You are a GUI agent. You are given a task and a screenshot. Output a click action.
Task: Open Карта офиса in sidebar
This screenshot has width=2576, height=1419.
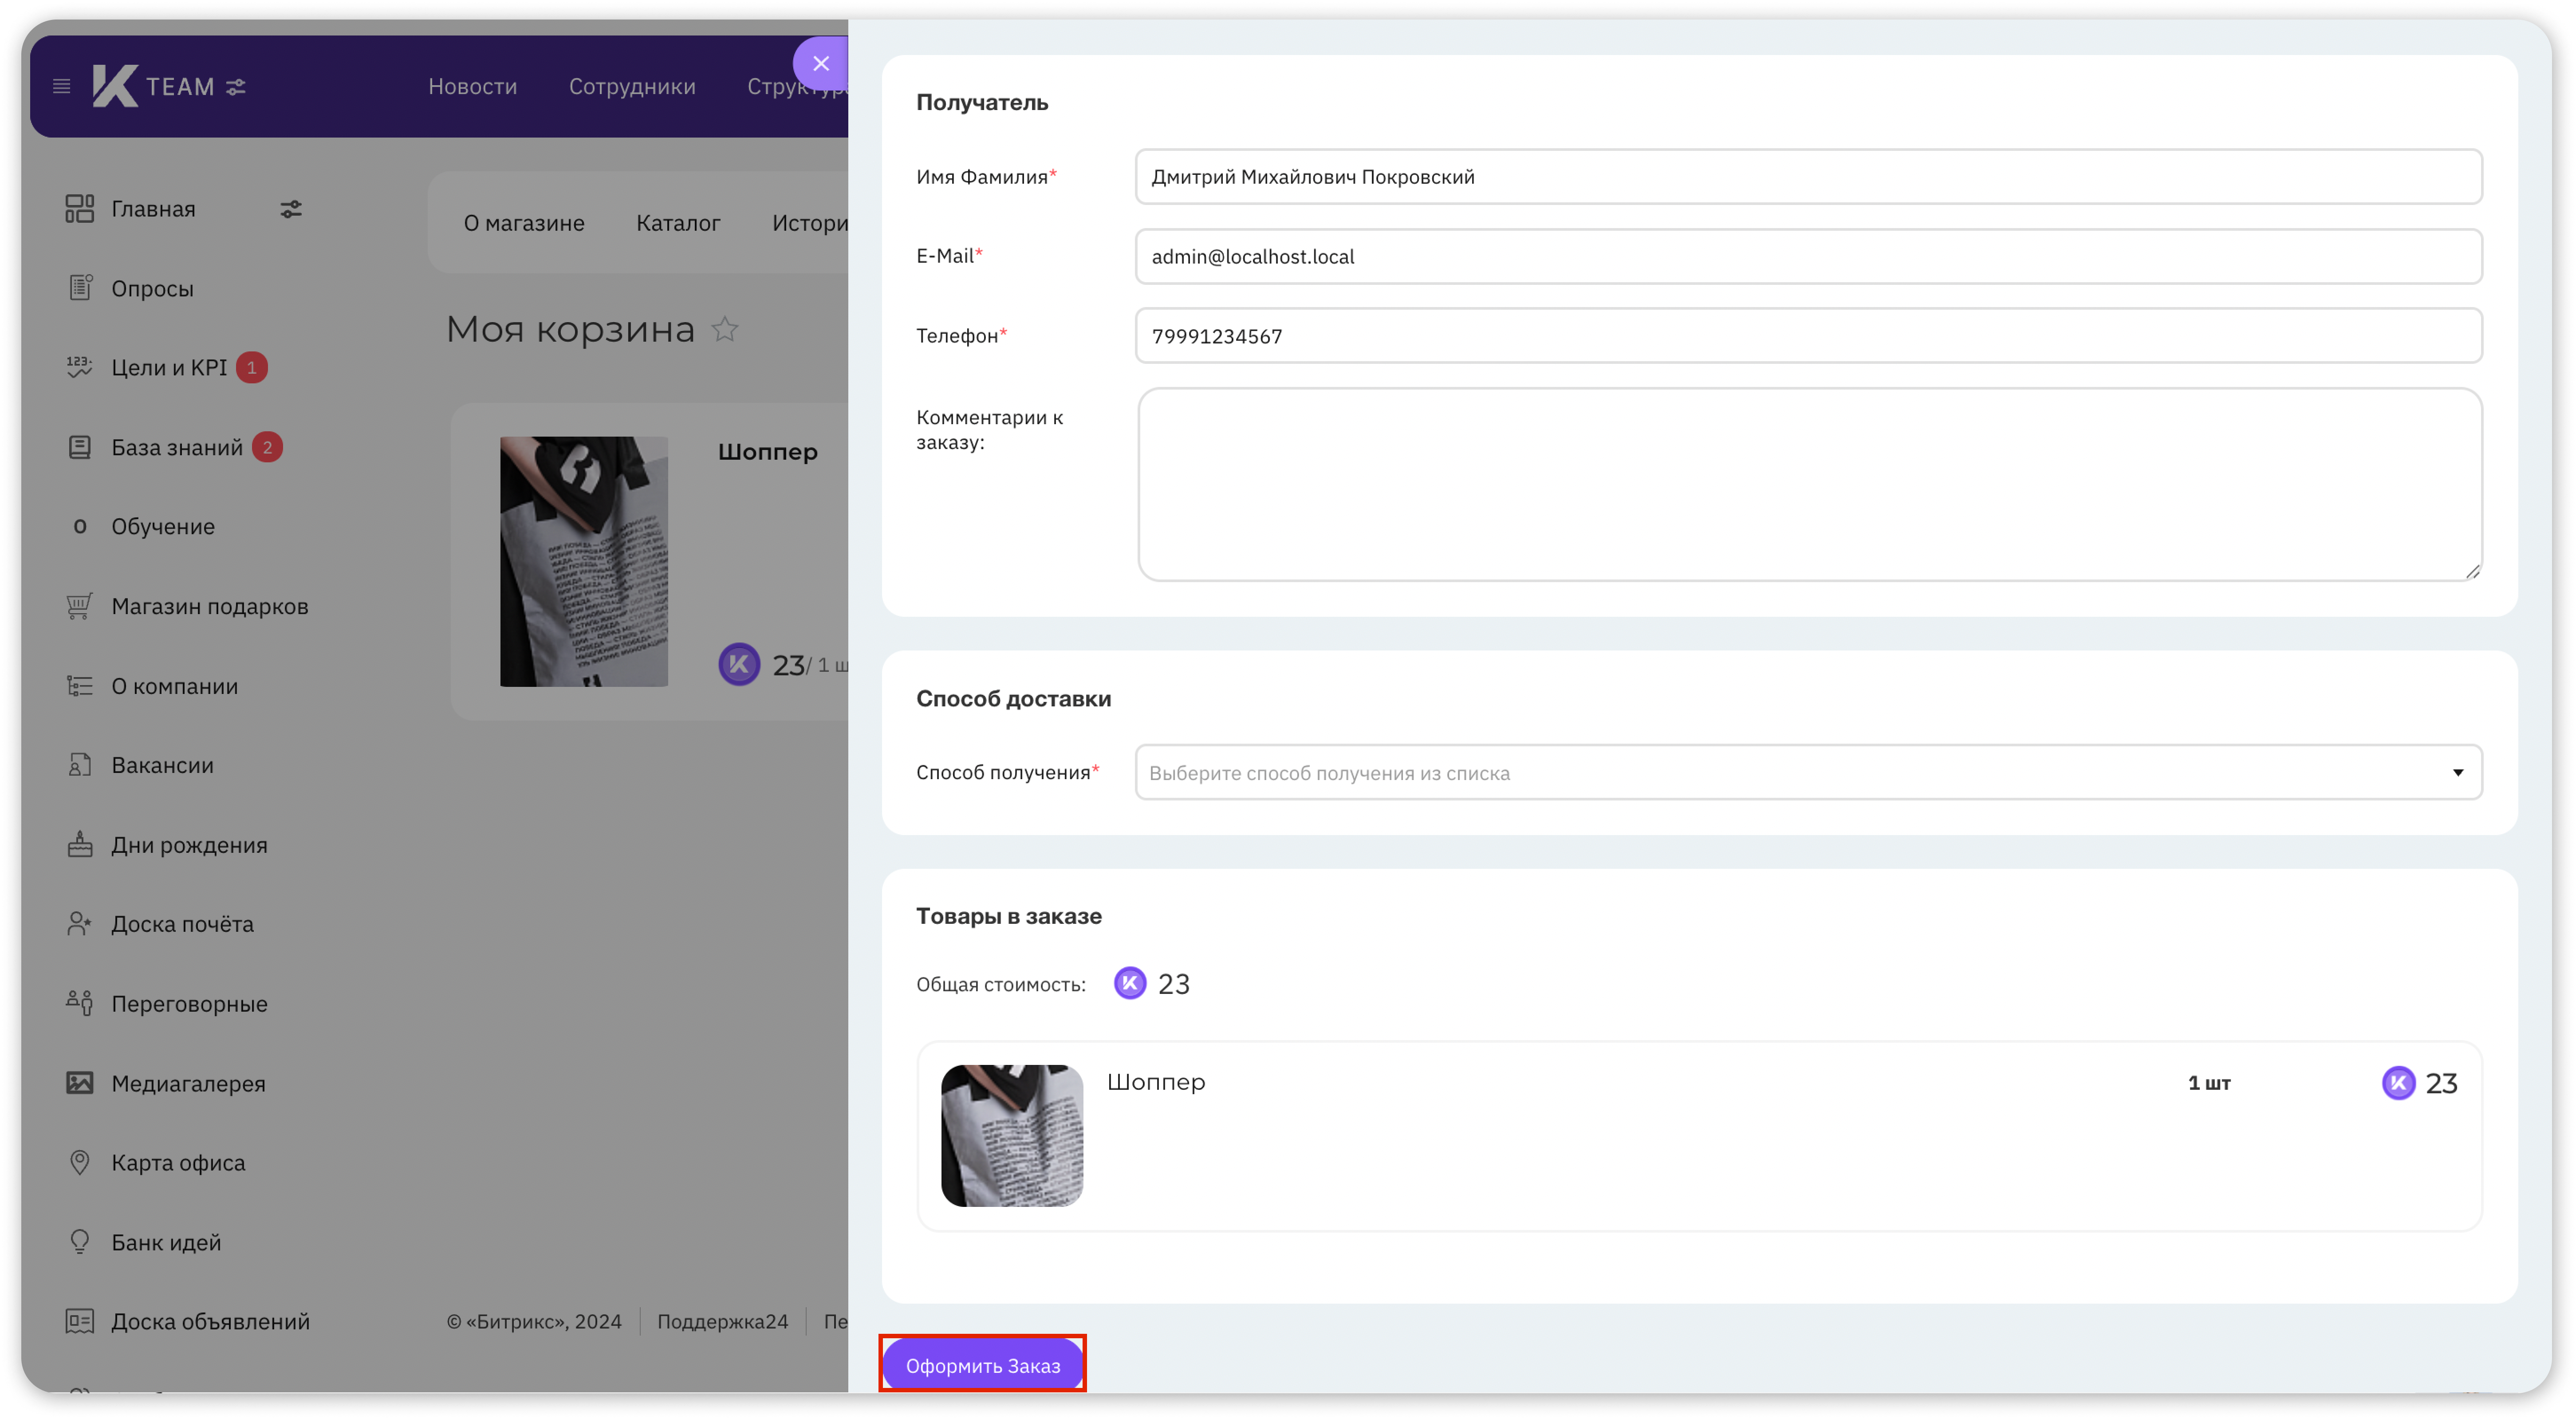click(x=178, y=1162)
